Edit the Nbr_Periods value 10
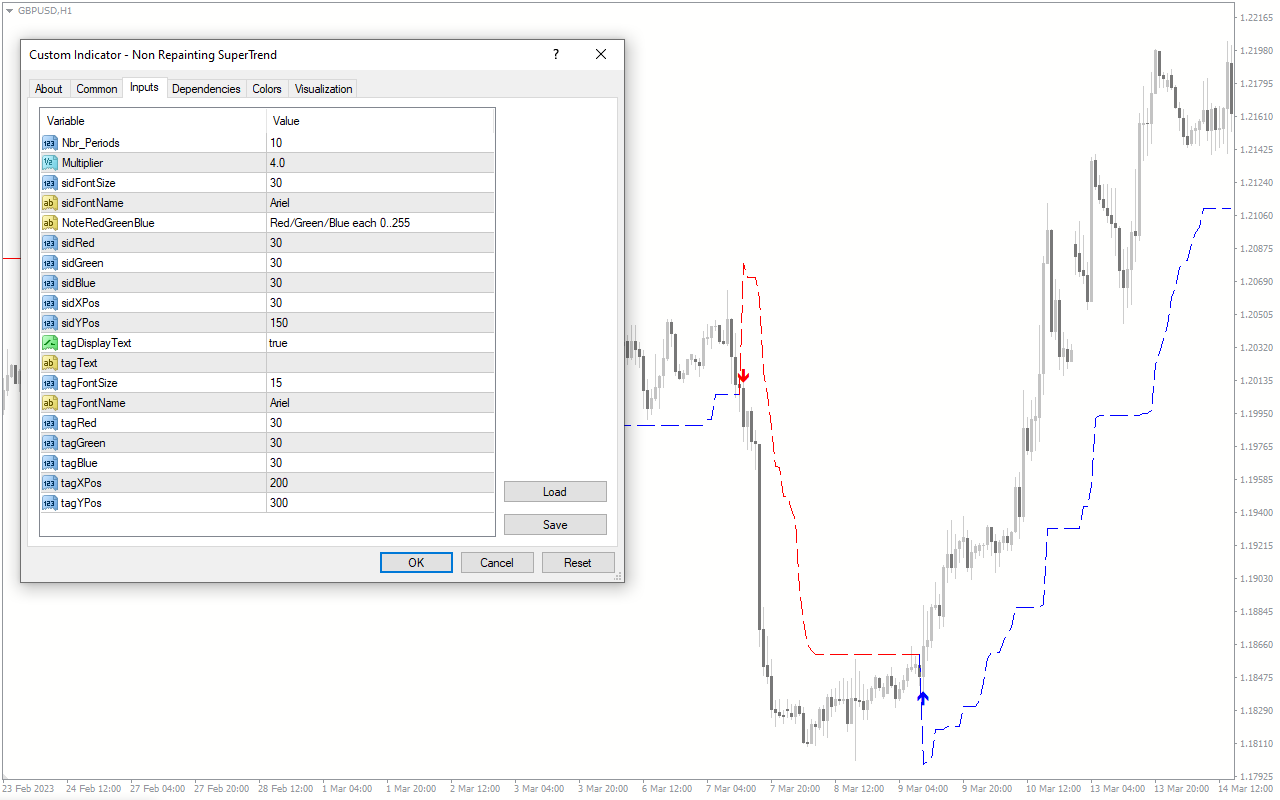This screenshot has height=800, width=1280. coord(380,143)
